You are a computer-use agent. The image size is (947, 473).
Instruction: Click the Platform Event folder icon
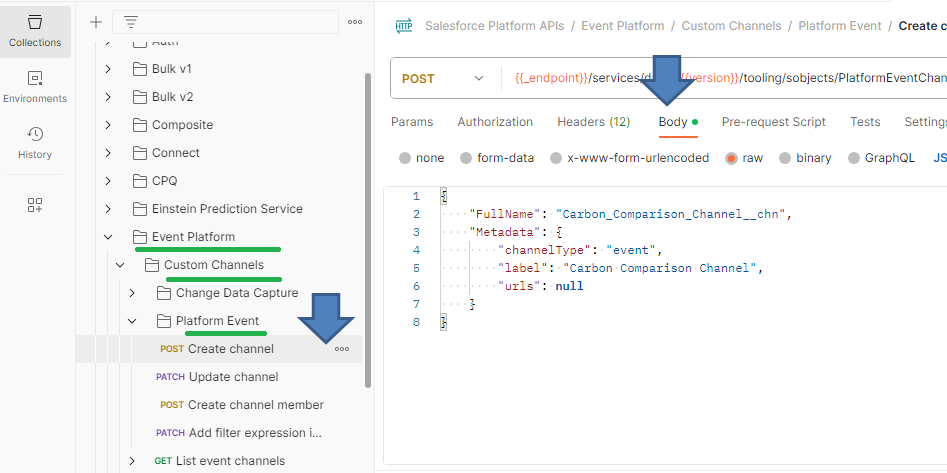tap(164, 321)
